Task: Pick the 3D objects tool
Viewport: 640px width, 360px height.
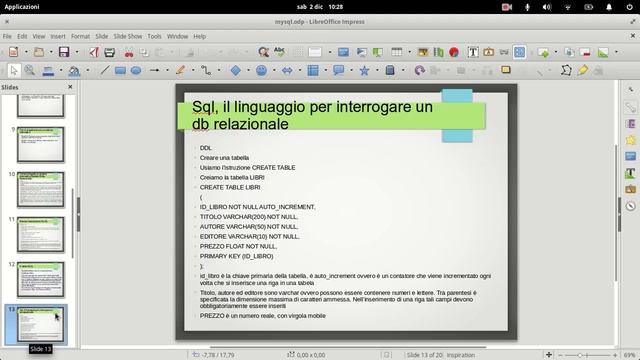Action: click(x=390, y=70)
